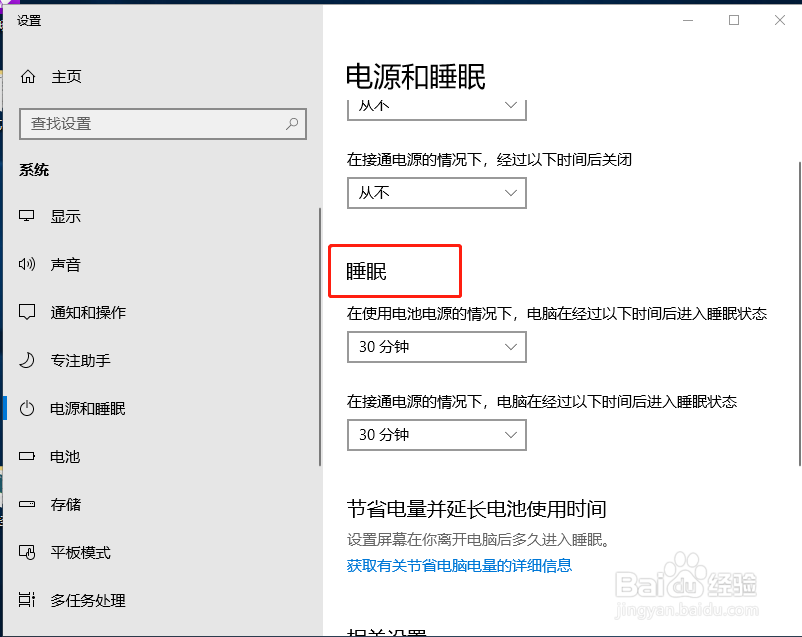Select the 显示 (Display) settings icon
The height and width of the screenshot is (637, 802).
pyautogui.click(x=27, y=215)
